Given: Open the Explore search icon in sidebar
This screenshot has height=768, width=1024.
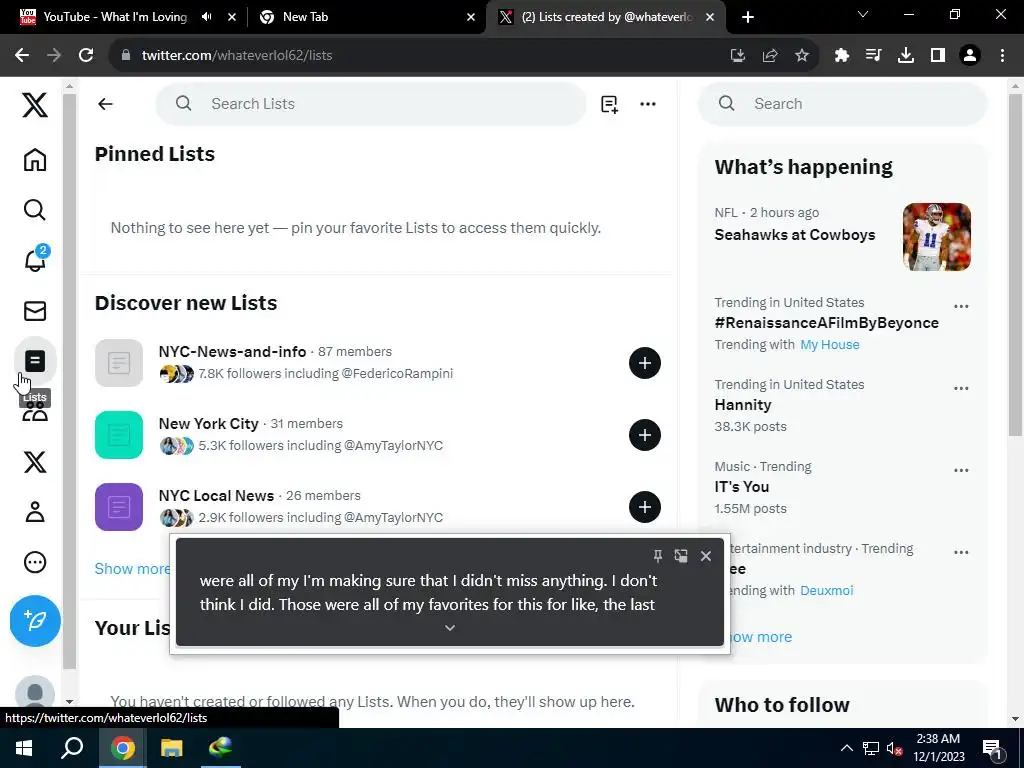Looking at the screenshot, I should pos(35,210).
